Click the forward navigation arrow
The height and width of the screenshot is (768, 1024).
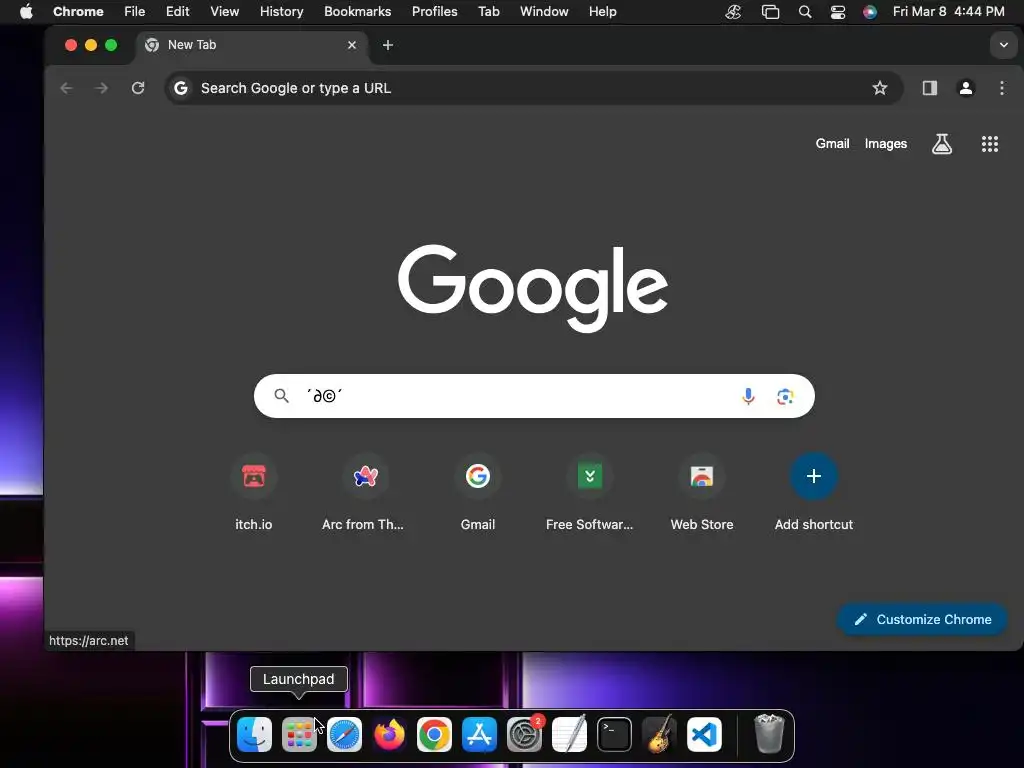(101, 88)
